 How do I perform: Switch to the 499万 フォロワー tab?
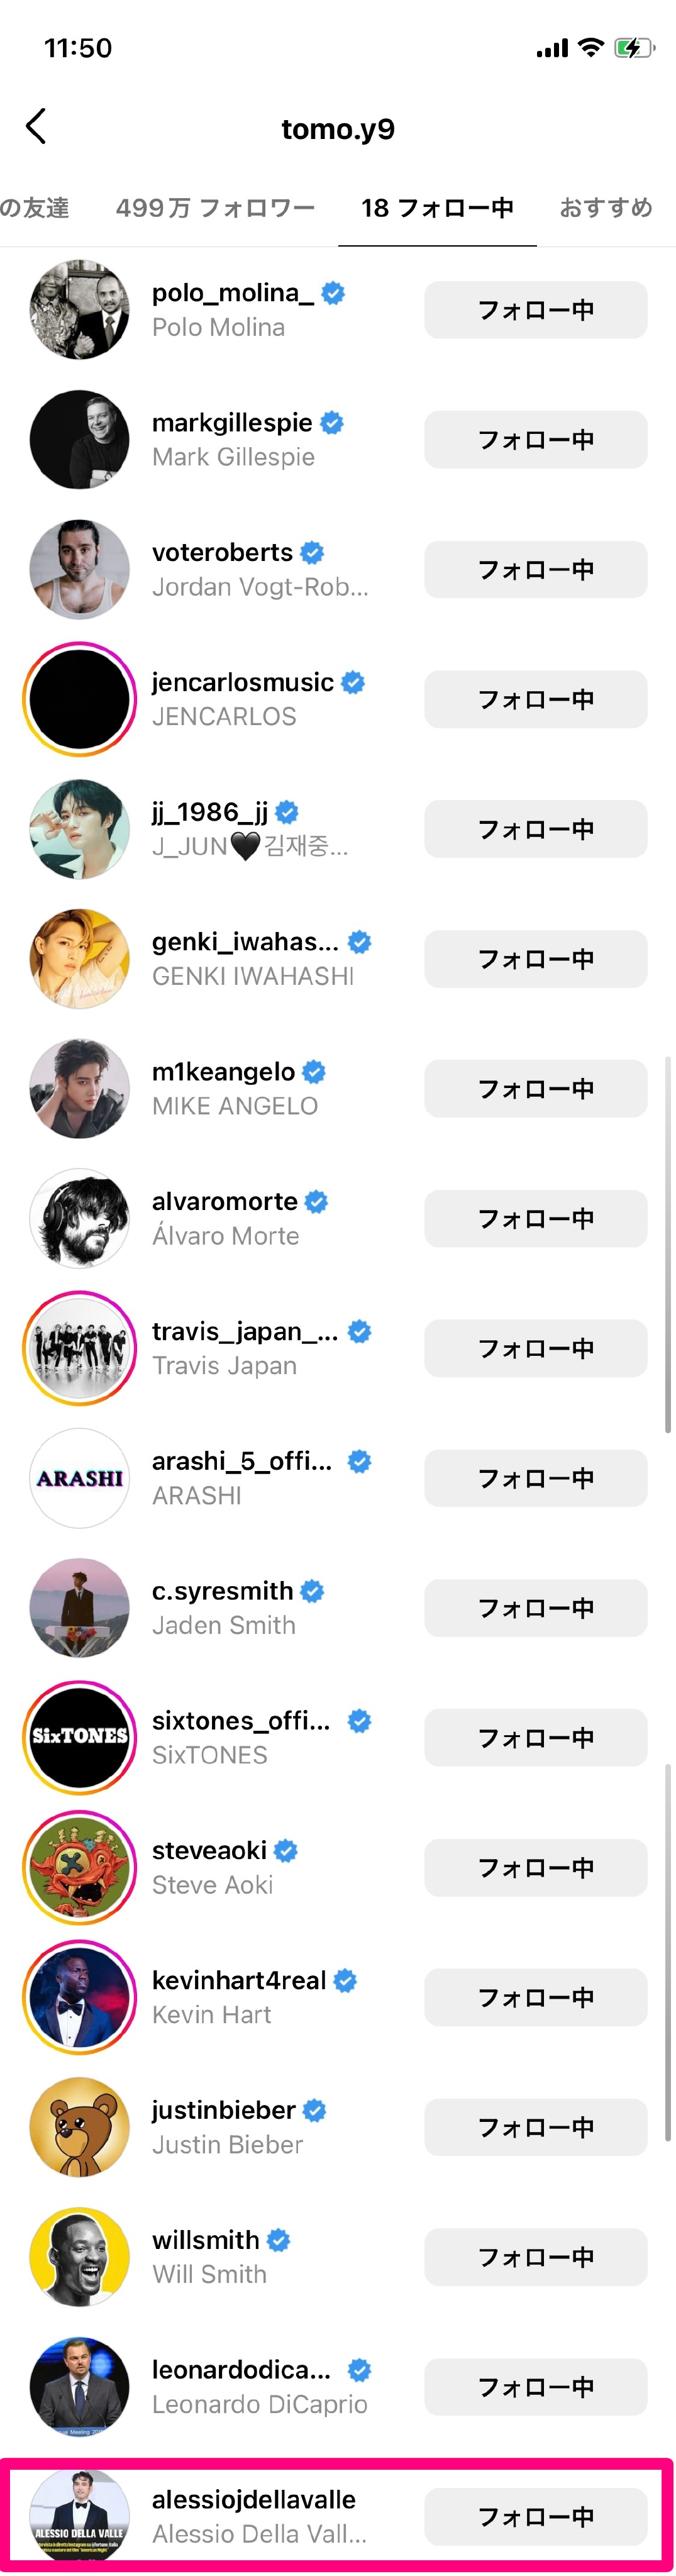pyautogui.click(x=215, y=208)
